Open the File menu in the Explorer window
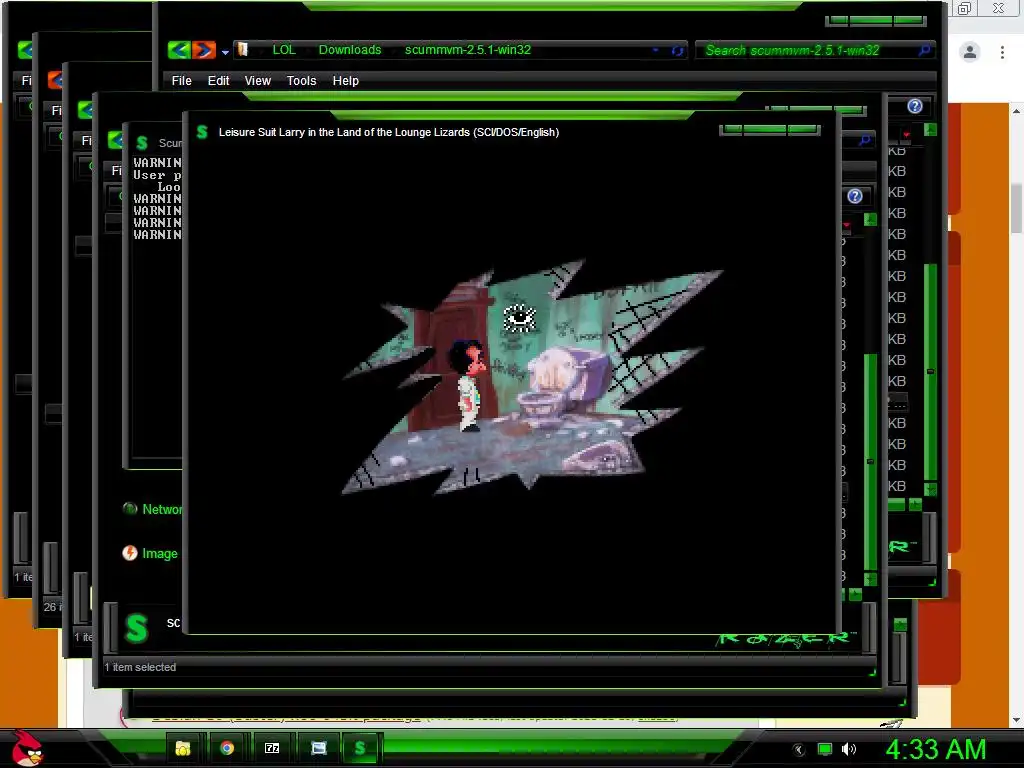1024x768 pixels. (x=182, y=80)
